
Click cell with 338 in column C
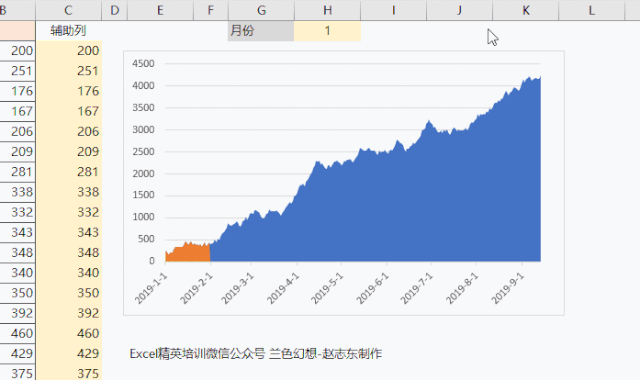(x=69, y=192)
